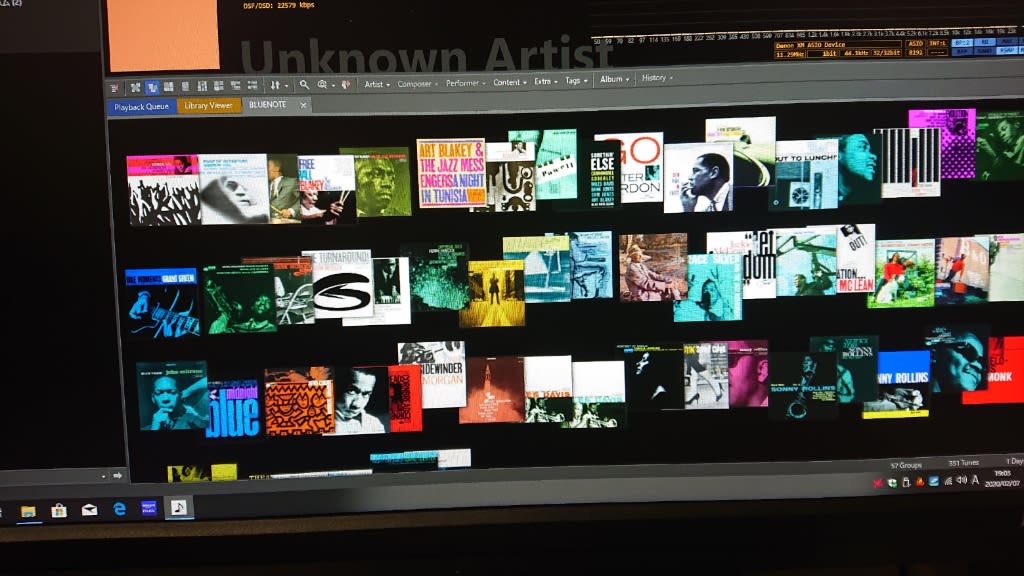The width and height of the screenshot is (1024, 576).
Task: Switch to the Playback Queue tab
Action: click(x=141, y=107)
